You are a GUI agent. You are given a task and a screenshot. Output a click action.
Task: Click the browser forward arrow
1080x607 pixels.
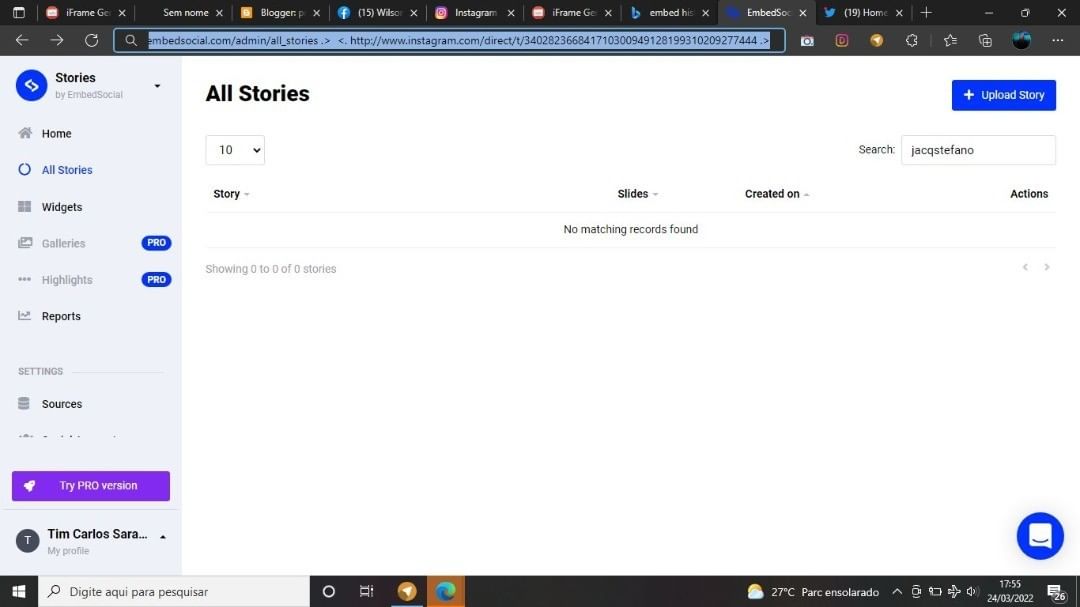[56, 41]
